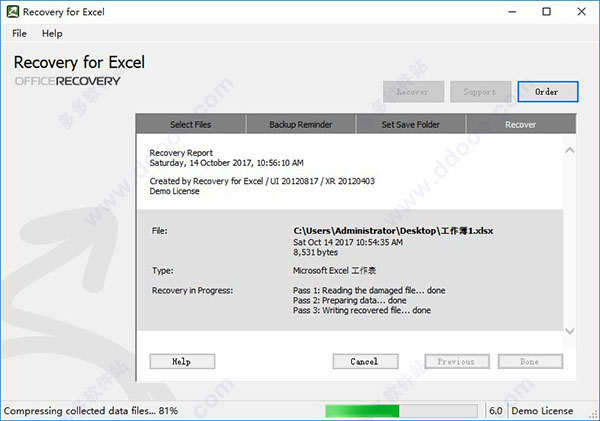Viewport: 600px width, 421px height.
Task: Click 'Pass 2: Preparing data... done'
Action: [x=350, y=300]
